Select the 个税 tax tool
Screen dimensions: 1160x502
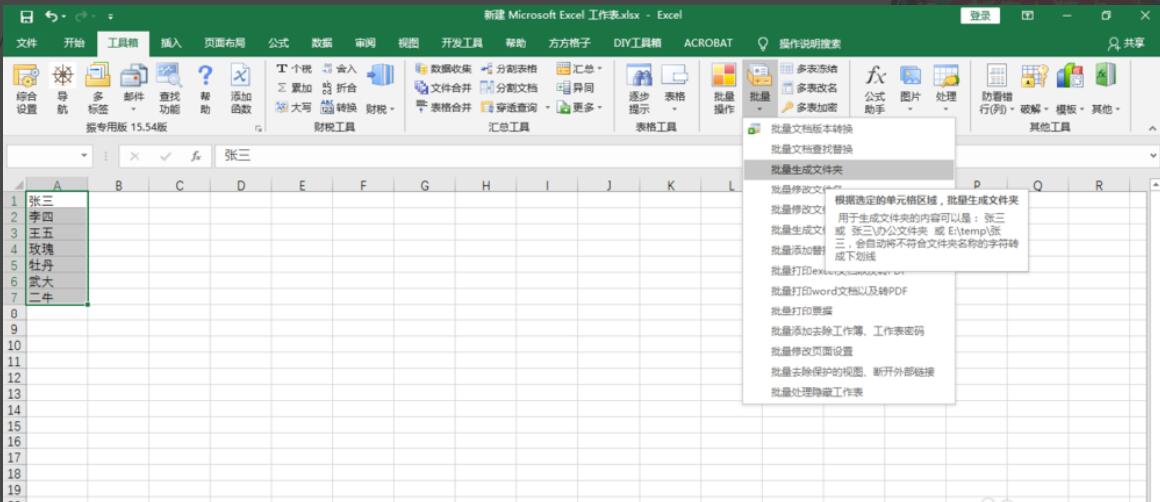[x=294, y=69]
